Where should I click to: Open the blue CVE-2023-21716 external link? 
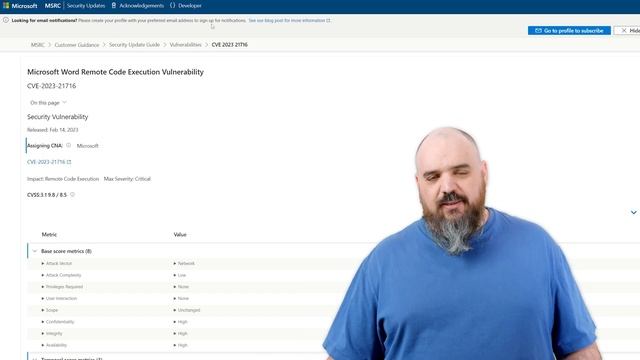[49, 162]
